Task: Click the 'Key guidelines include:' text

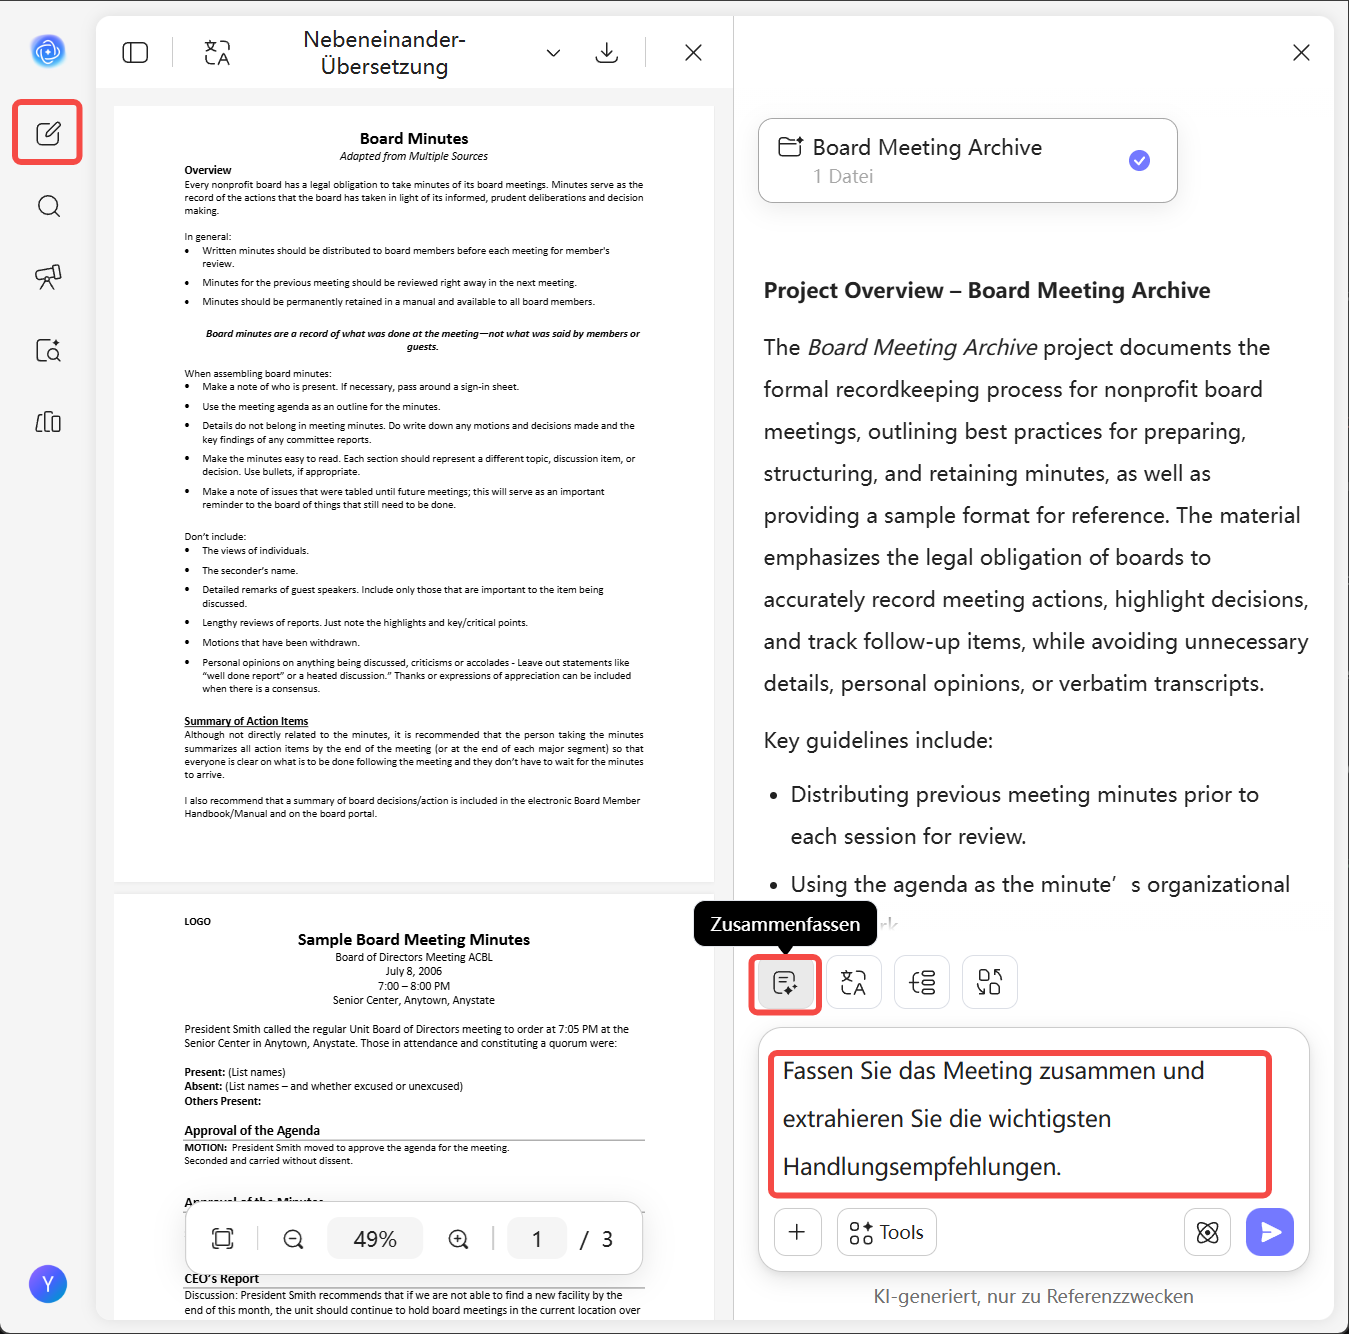Action: pos(878,740)
